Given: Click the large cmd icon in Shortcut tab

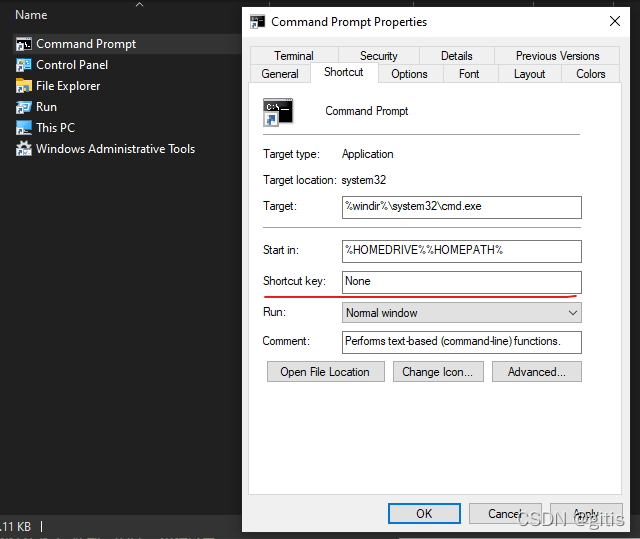Looking at the screenshot, I should (278, 112).
